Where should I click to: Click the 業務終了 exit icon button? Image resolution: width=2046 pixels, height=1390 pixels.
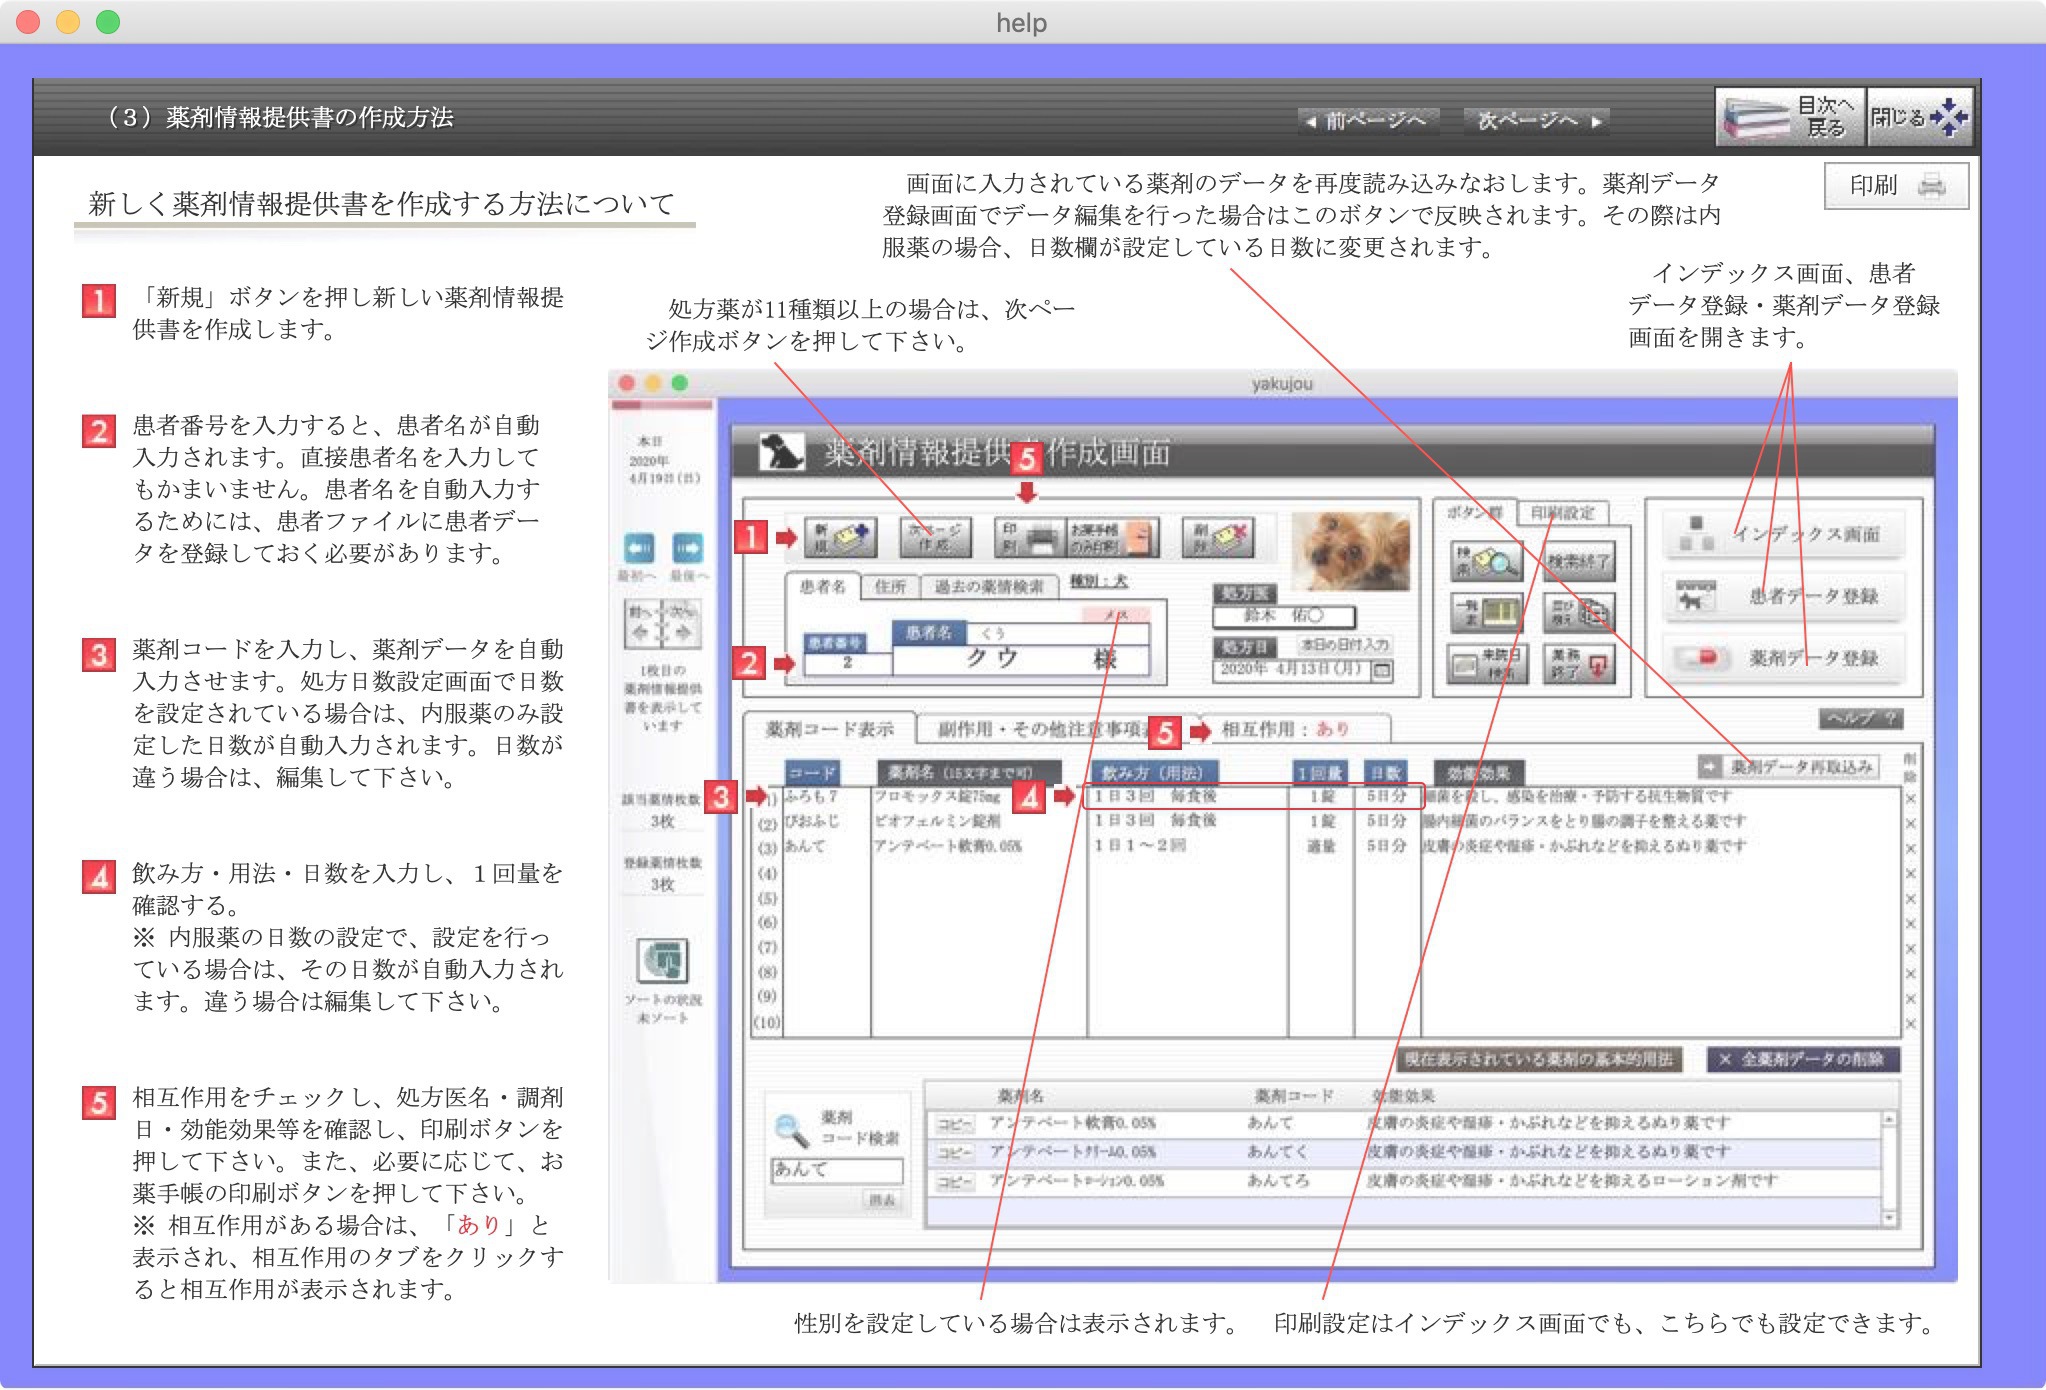[1580, 663]
